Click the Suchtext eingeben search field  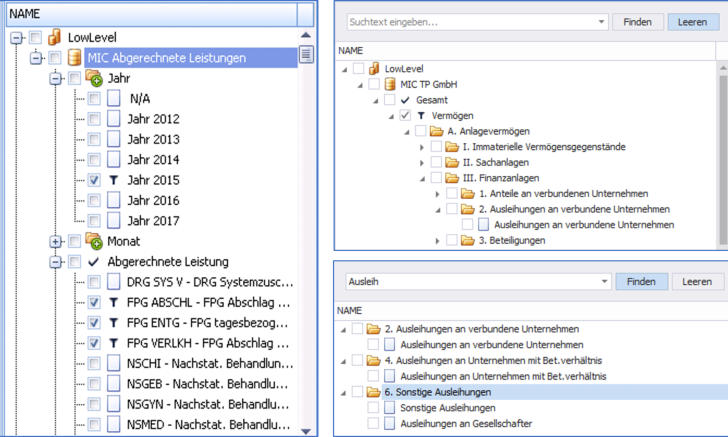pyautogui.click(x=470, y=21)
